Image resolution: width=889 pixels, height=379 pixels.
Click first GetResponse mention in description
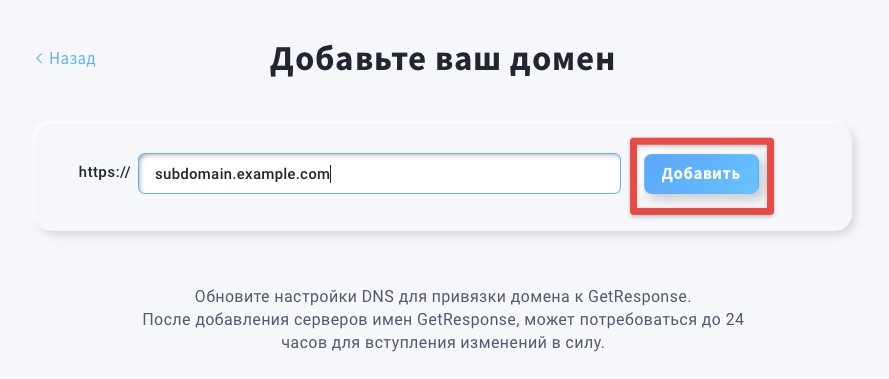[x=638, y=297]
